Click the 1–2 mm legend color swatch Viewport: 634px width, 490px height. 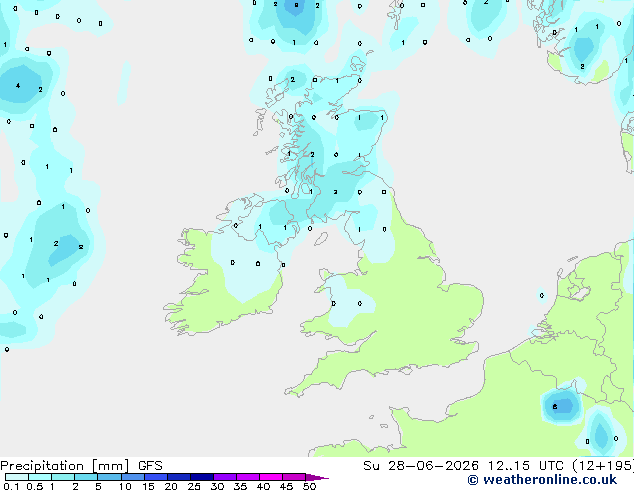pos(63,477)
